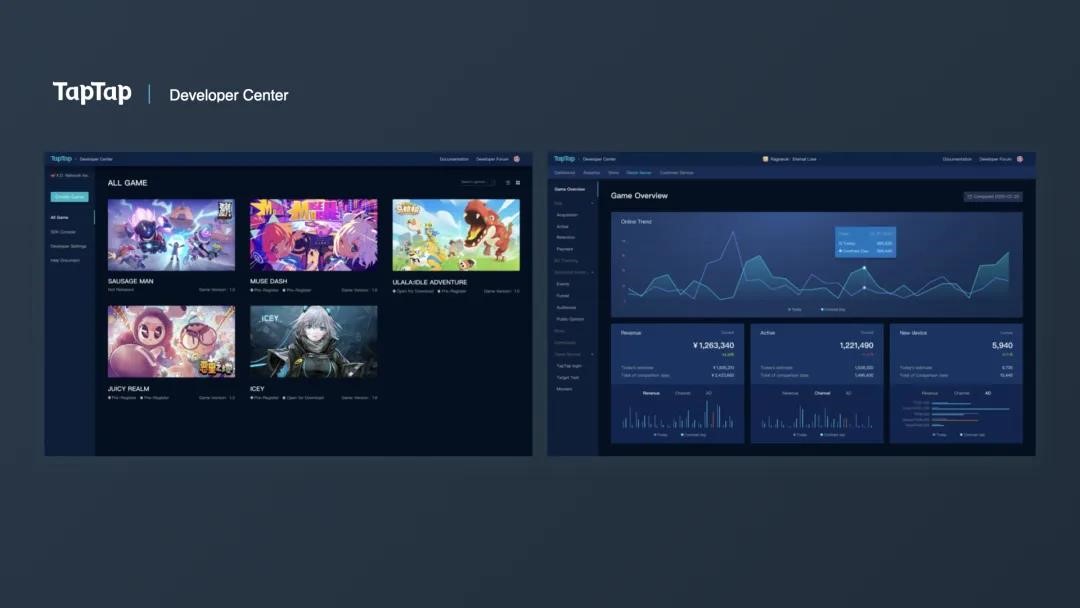Open user avatar in Game Overview header
Viewport: 1080px width, 608px height.
pos(1019,159)
